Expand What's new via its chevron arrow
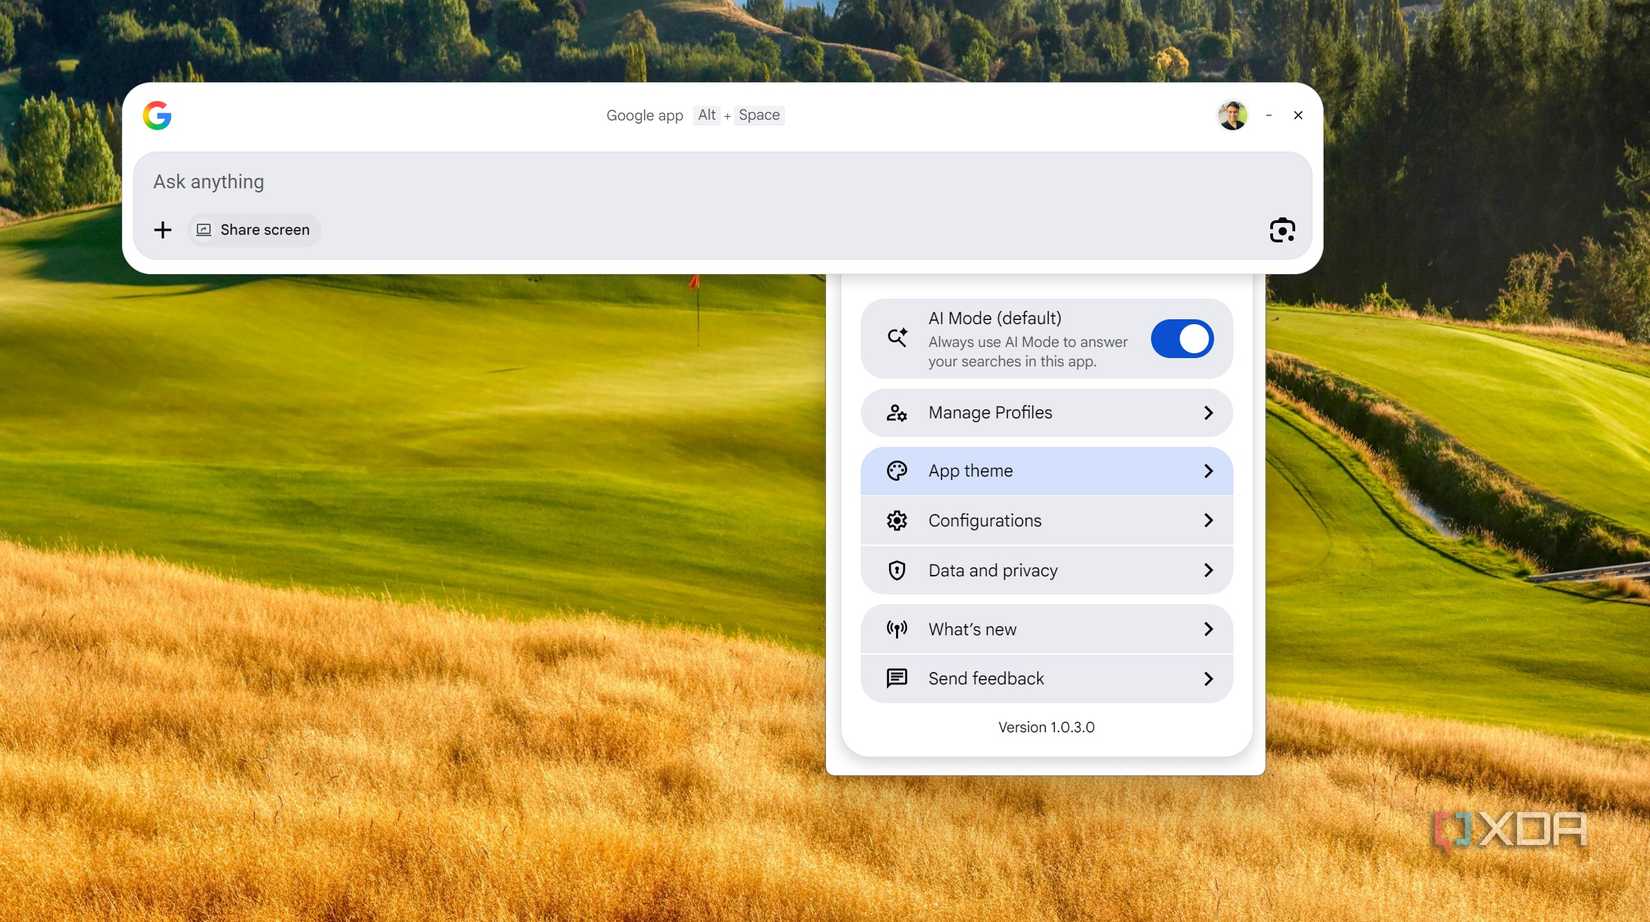This screenshot has height=922, width=1650. tap(1208, 629)
